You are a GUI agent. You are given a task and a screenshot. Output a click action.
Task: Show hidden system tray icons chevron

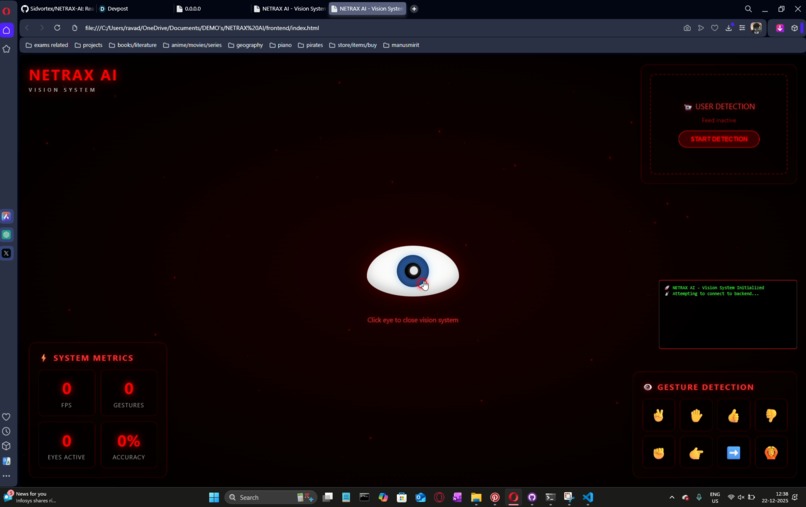671,497
